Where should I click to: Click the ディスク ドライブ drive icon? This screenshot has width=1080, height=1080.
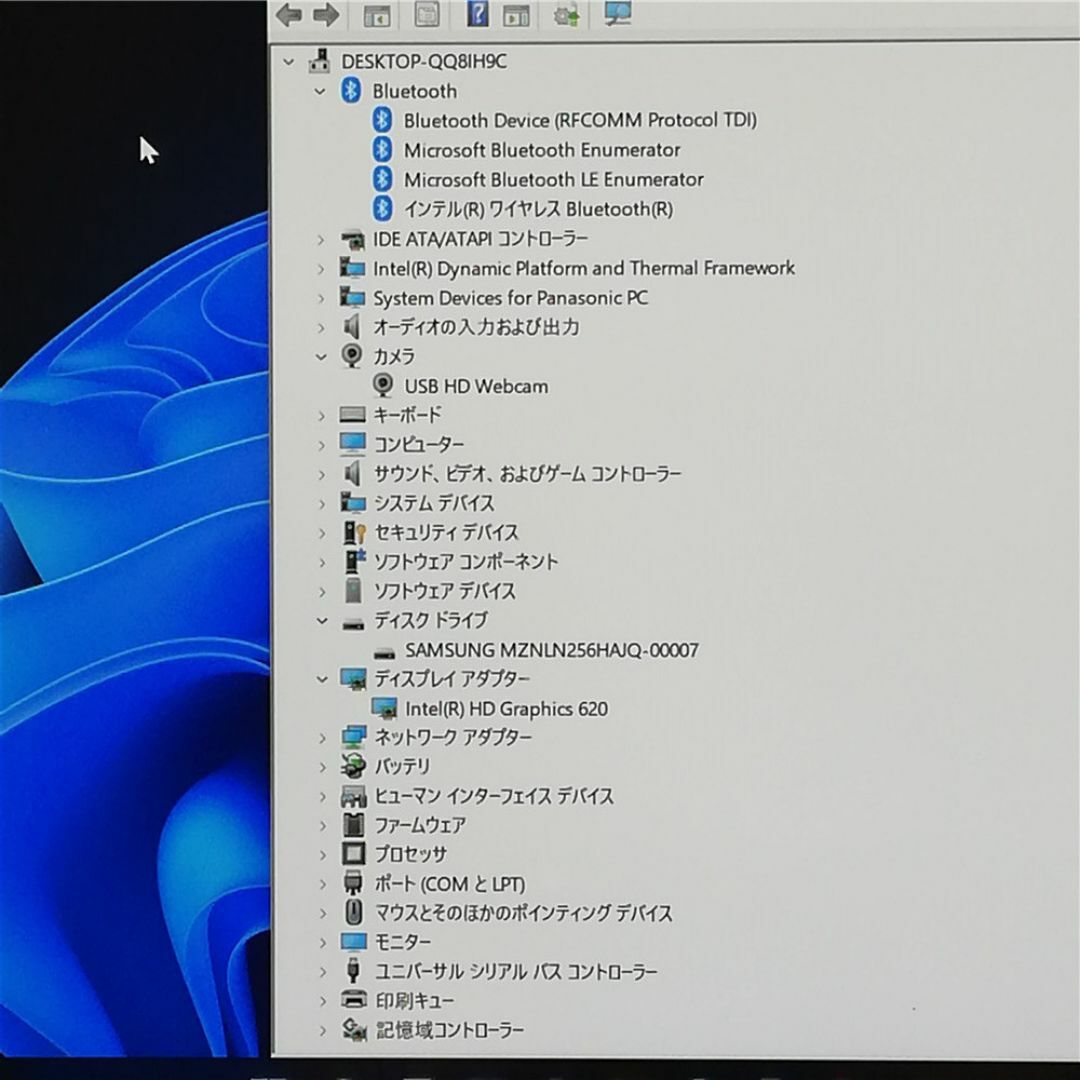tap(353, 623)
